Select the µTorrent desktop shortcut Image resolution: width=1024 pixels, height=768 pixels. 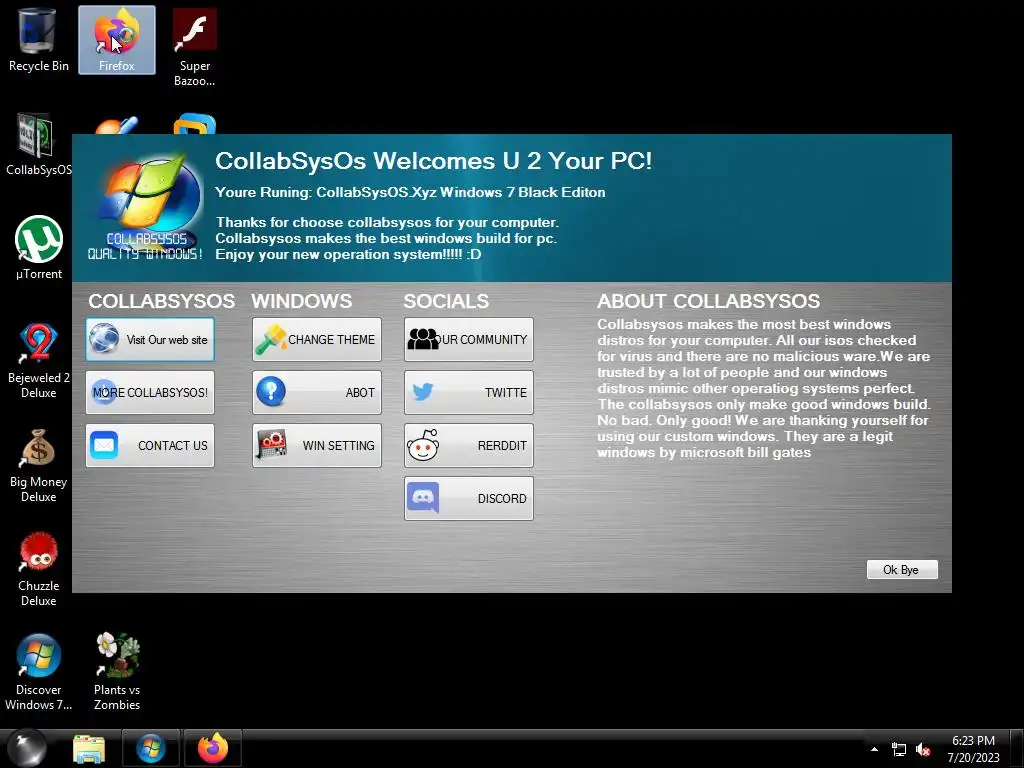(x=39, y=248)
